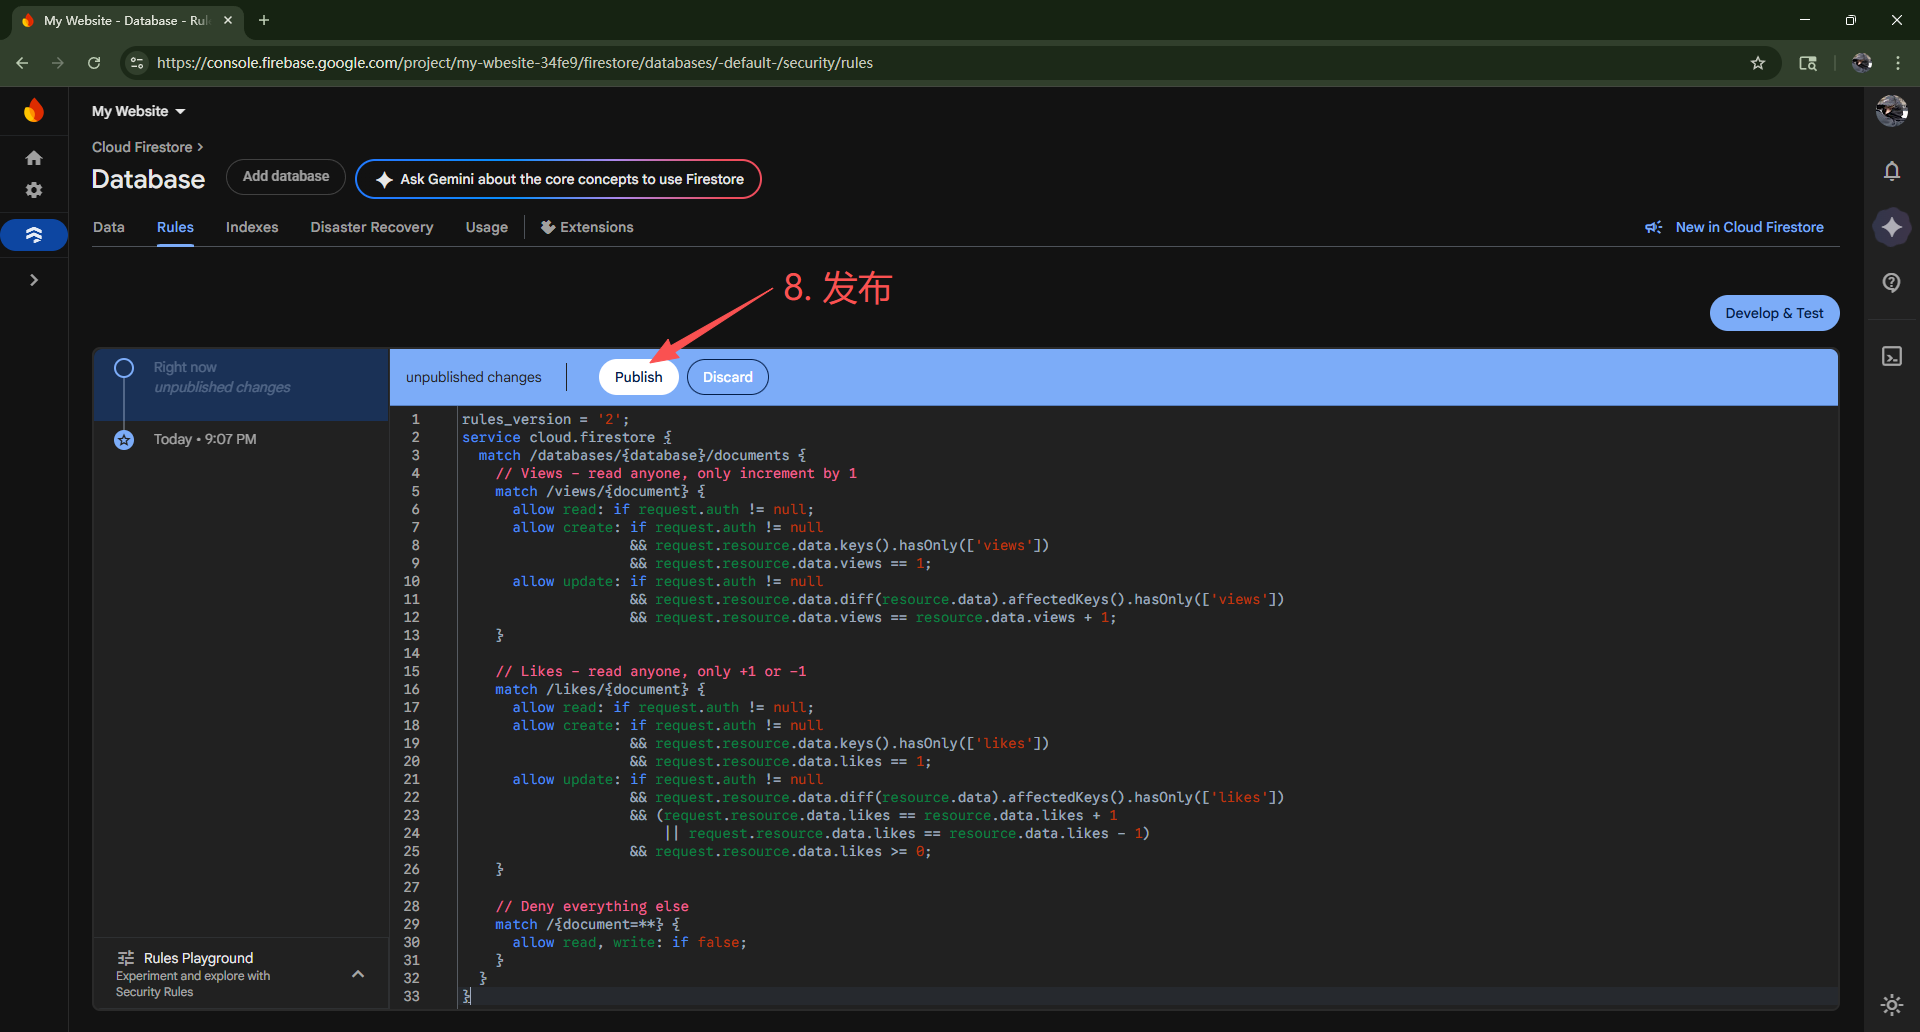Image resolution: width=1920 pixels, height=1032 pixels.
Task: Select the 'Right now' unpublished version
Action: tap(222, 377)
